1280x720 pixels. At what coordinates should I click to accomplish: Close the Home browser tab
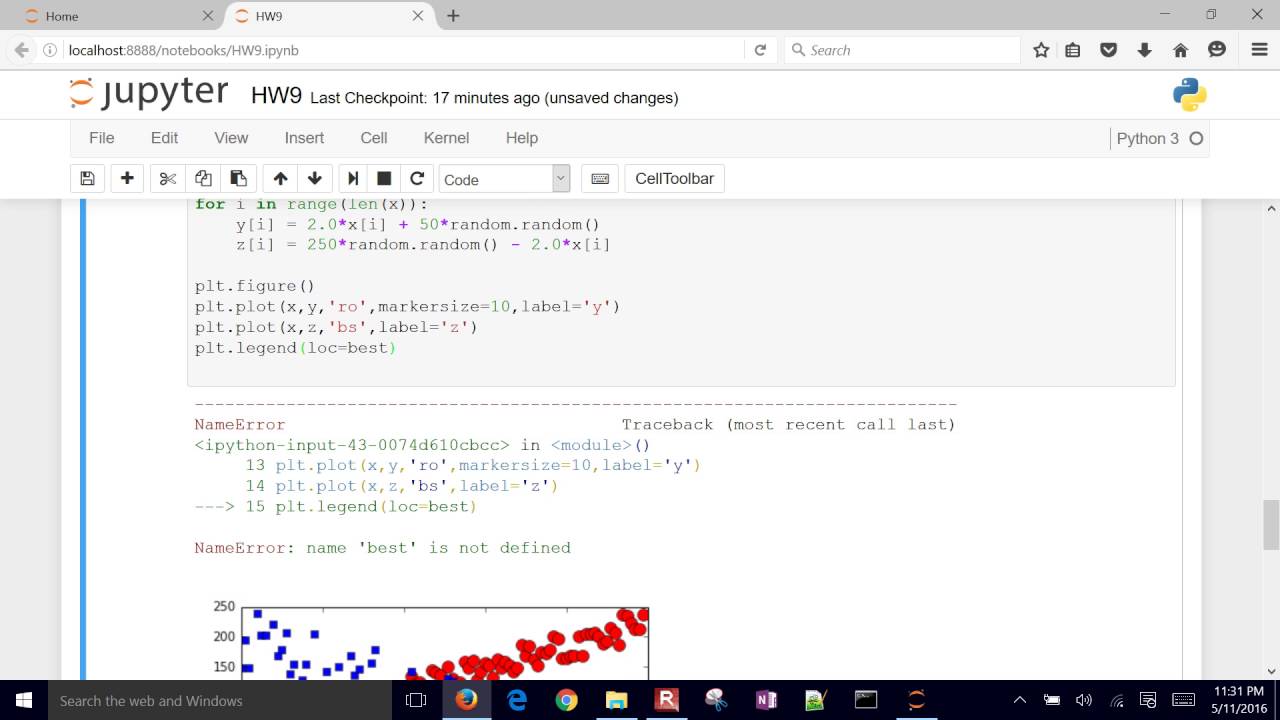[x=208, y=16]
